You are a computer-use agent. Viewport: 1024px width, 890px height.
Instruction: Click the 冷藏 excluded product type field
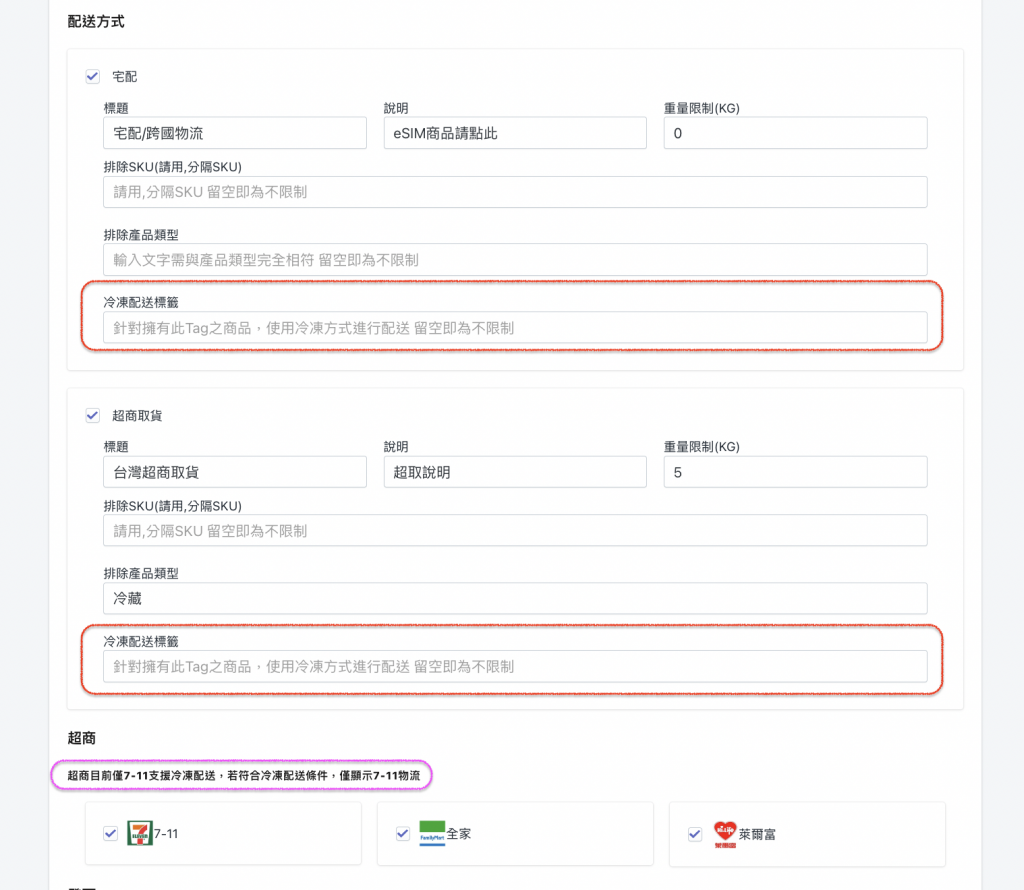coord(515,599)
